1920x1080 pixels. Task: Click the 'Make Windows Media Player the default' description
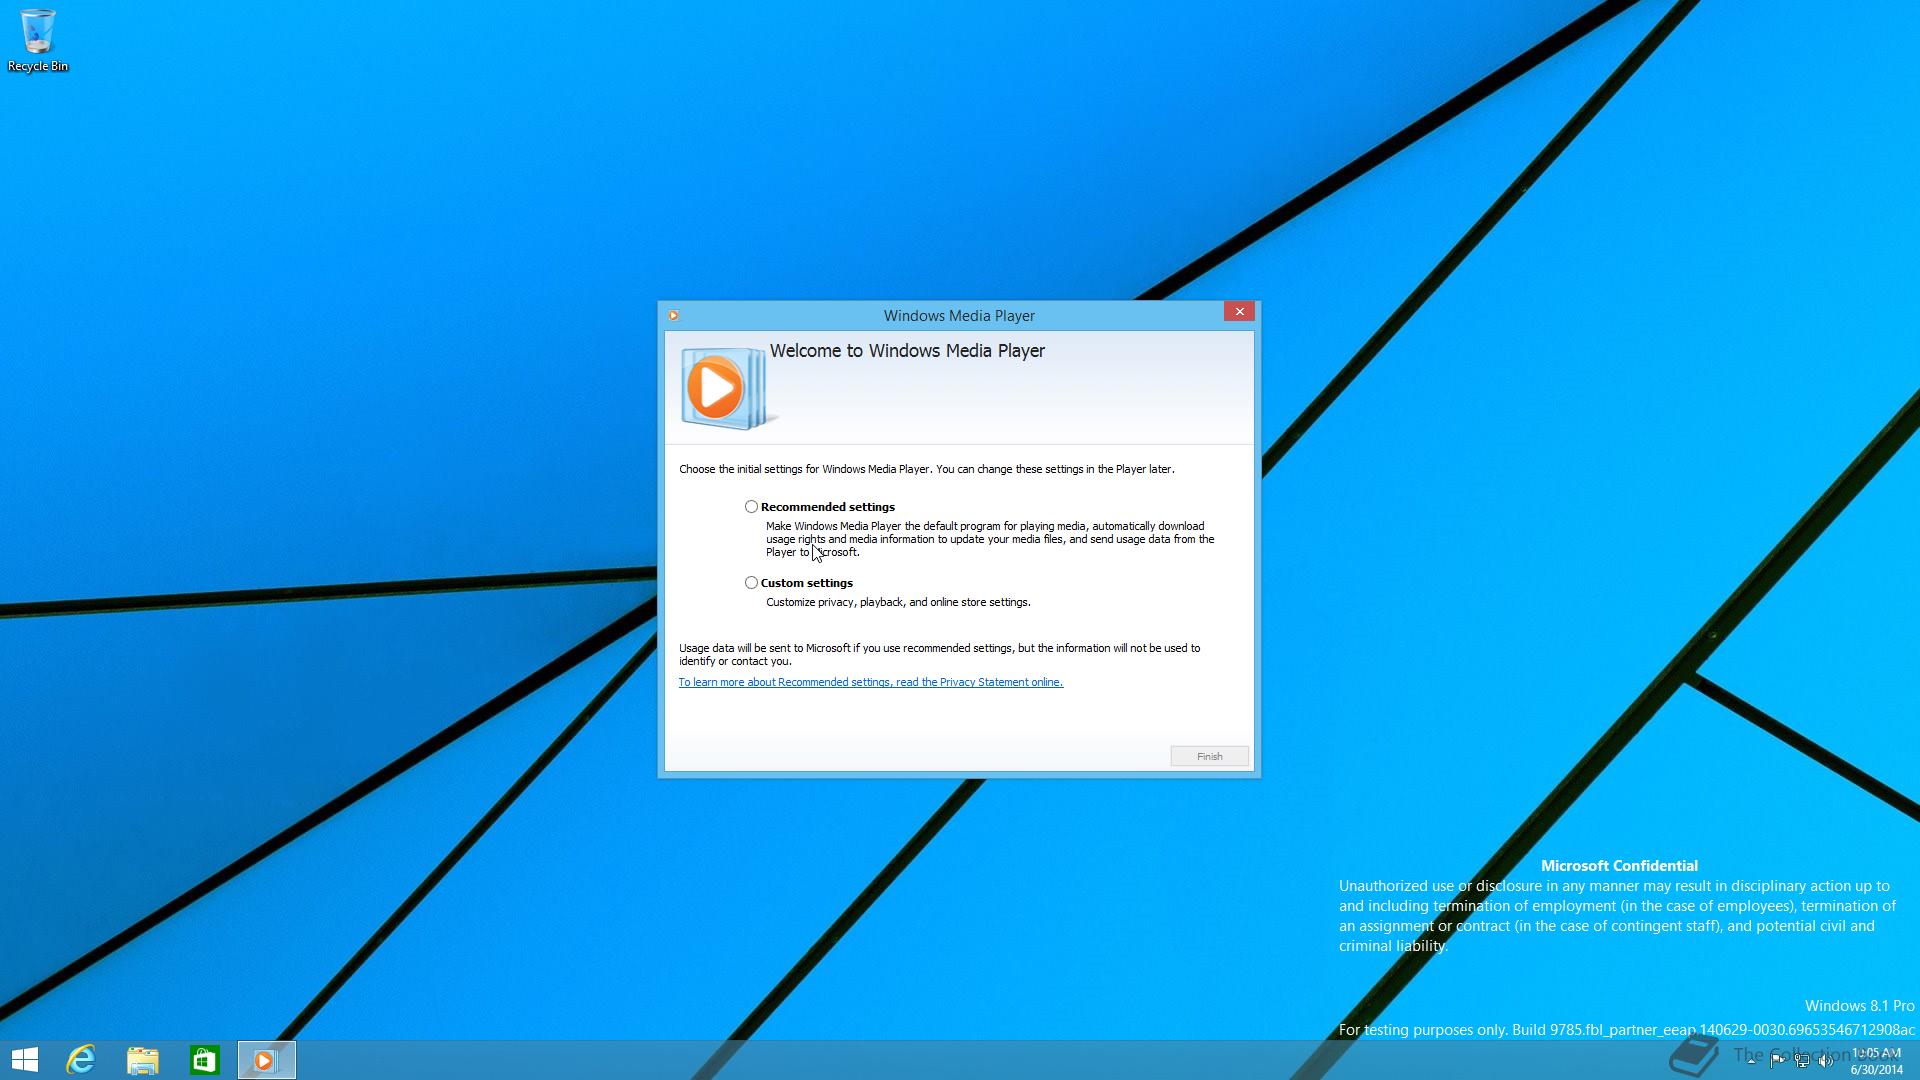click(x=990, y=539)
